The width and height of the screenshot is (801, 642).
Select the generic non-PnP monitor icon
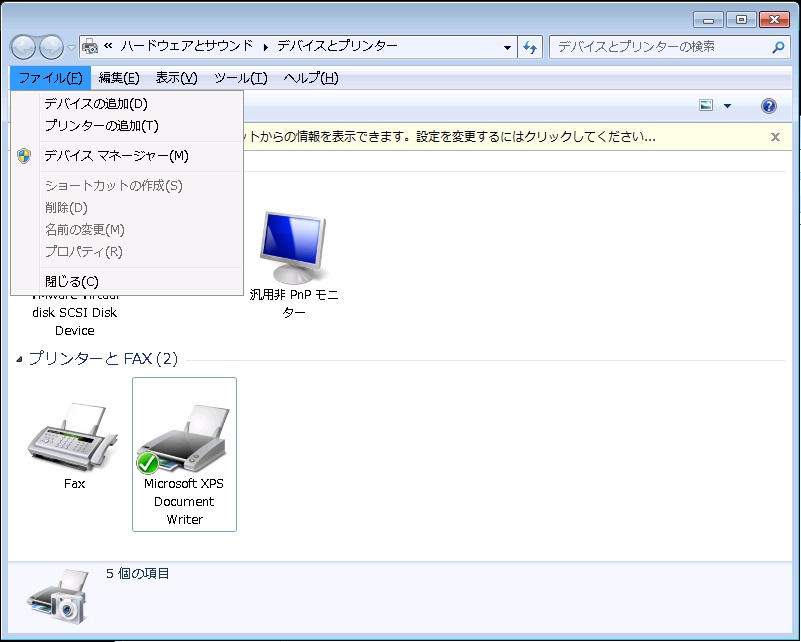click(294, 248)
